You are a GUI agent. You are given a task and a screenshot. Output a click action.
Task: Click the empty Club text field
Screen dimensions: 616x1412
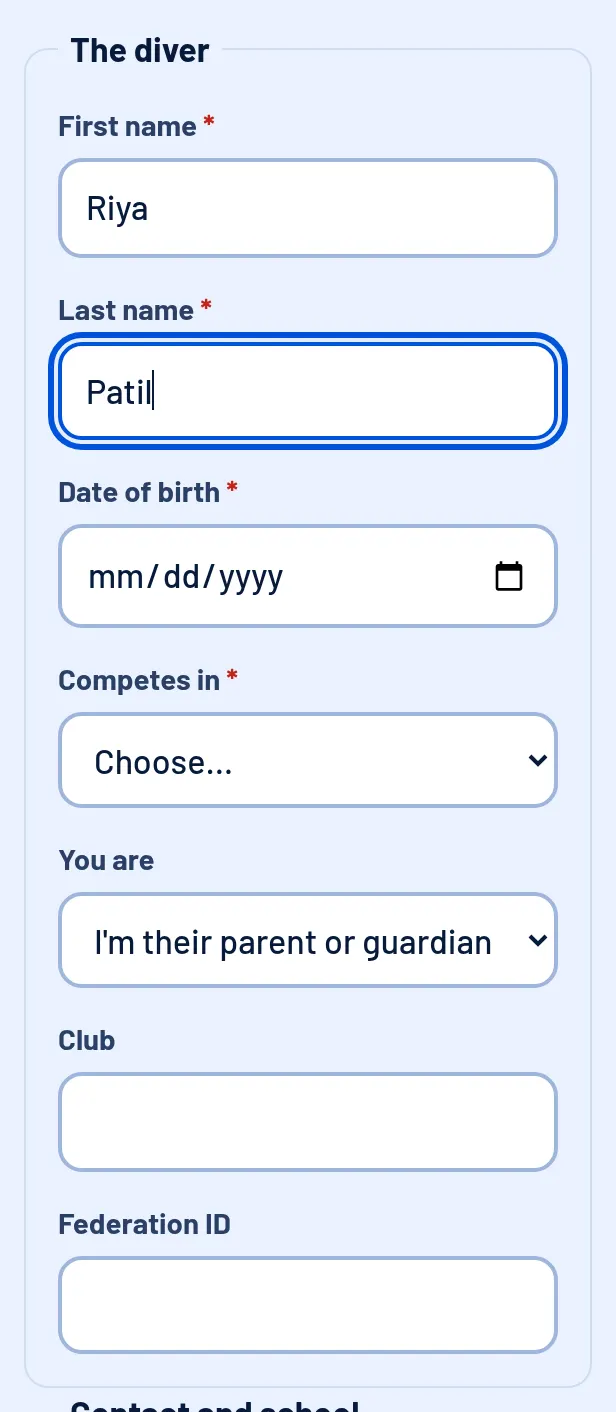coord(308,1122)
